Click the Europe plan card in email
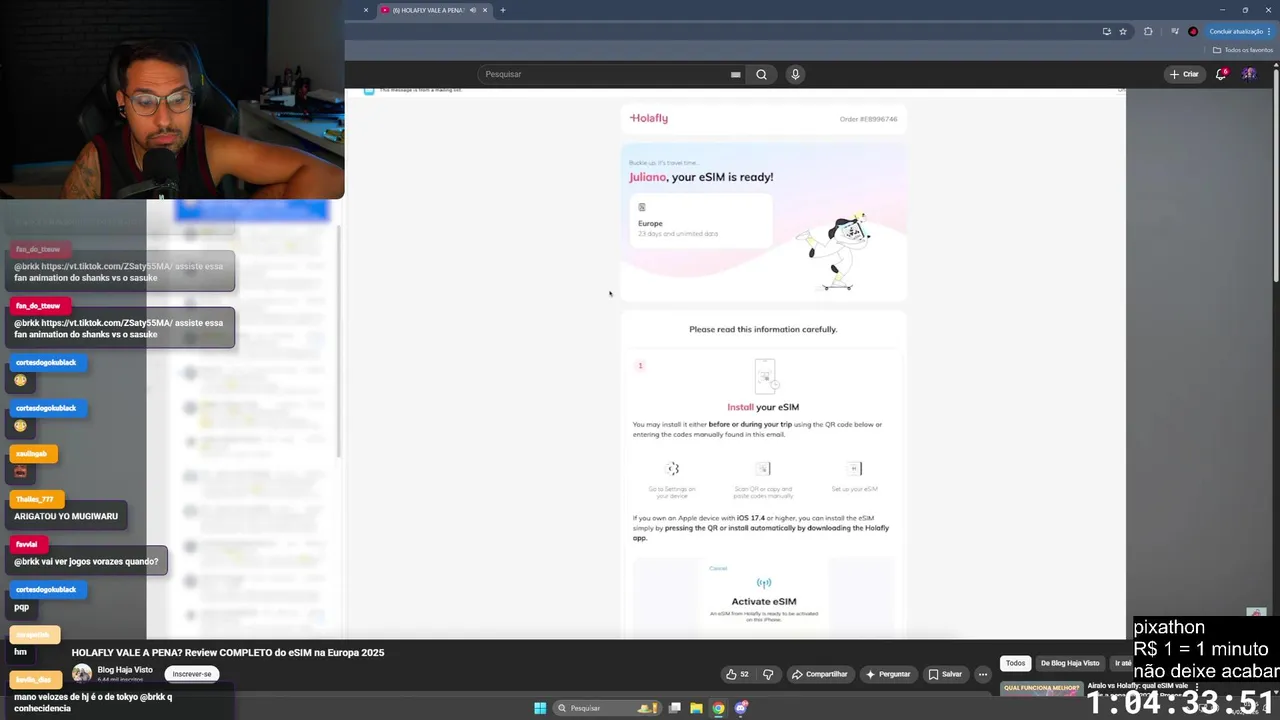Image resolution: width=1280 pixels, height=720 pixels. click(x=701, y=220)
